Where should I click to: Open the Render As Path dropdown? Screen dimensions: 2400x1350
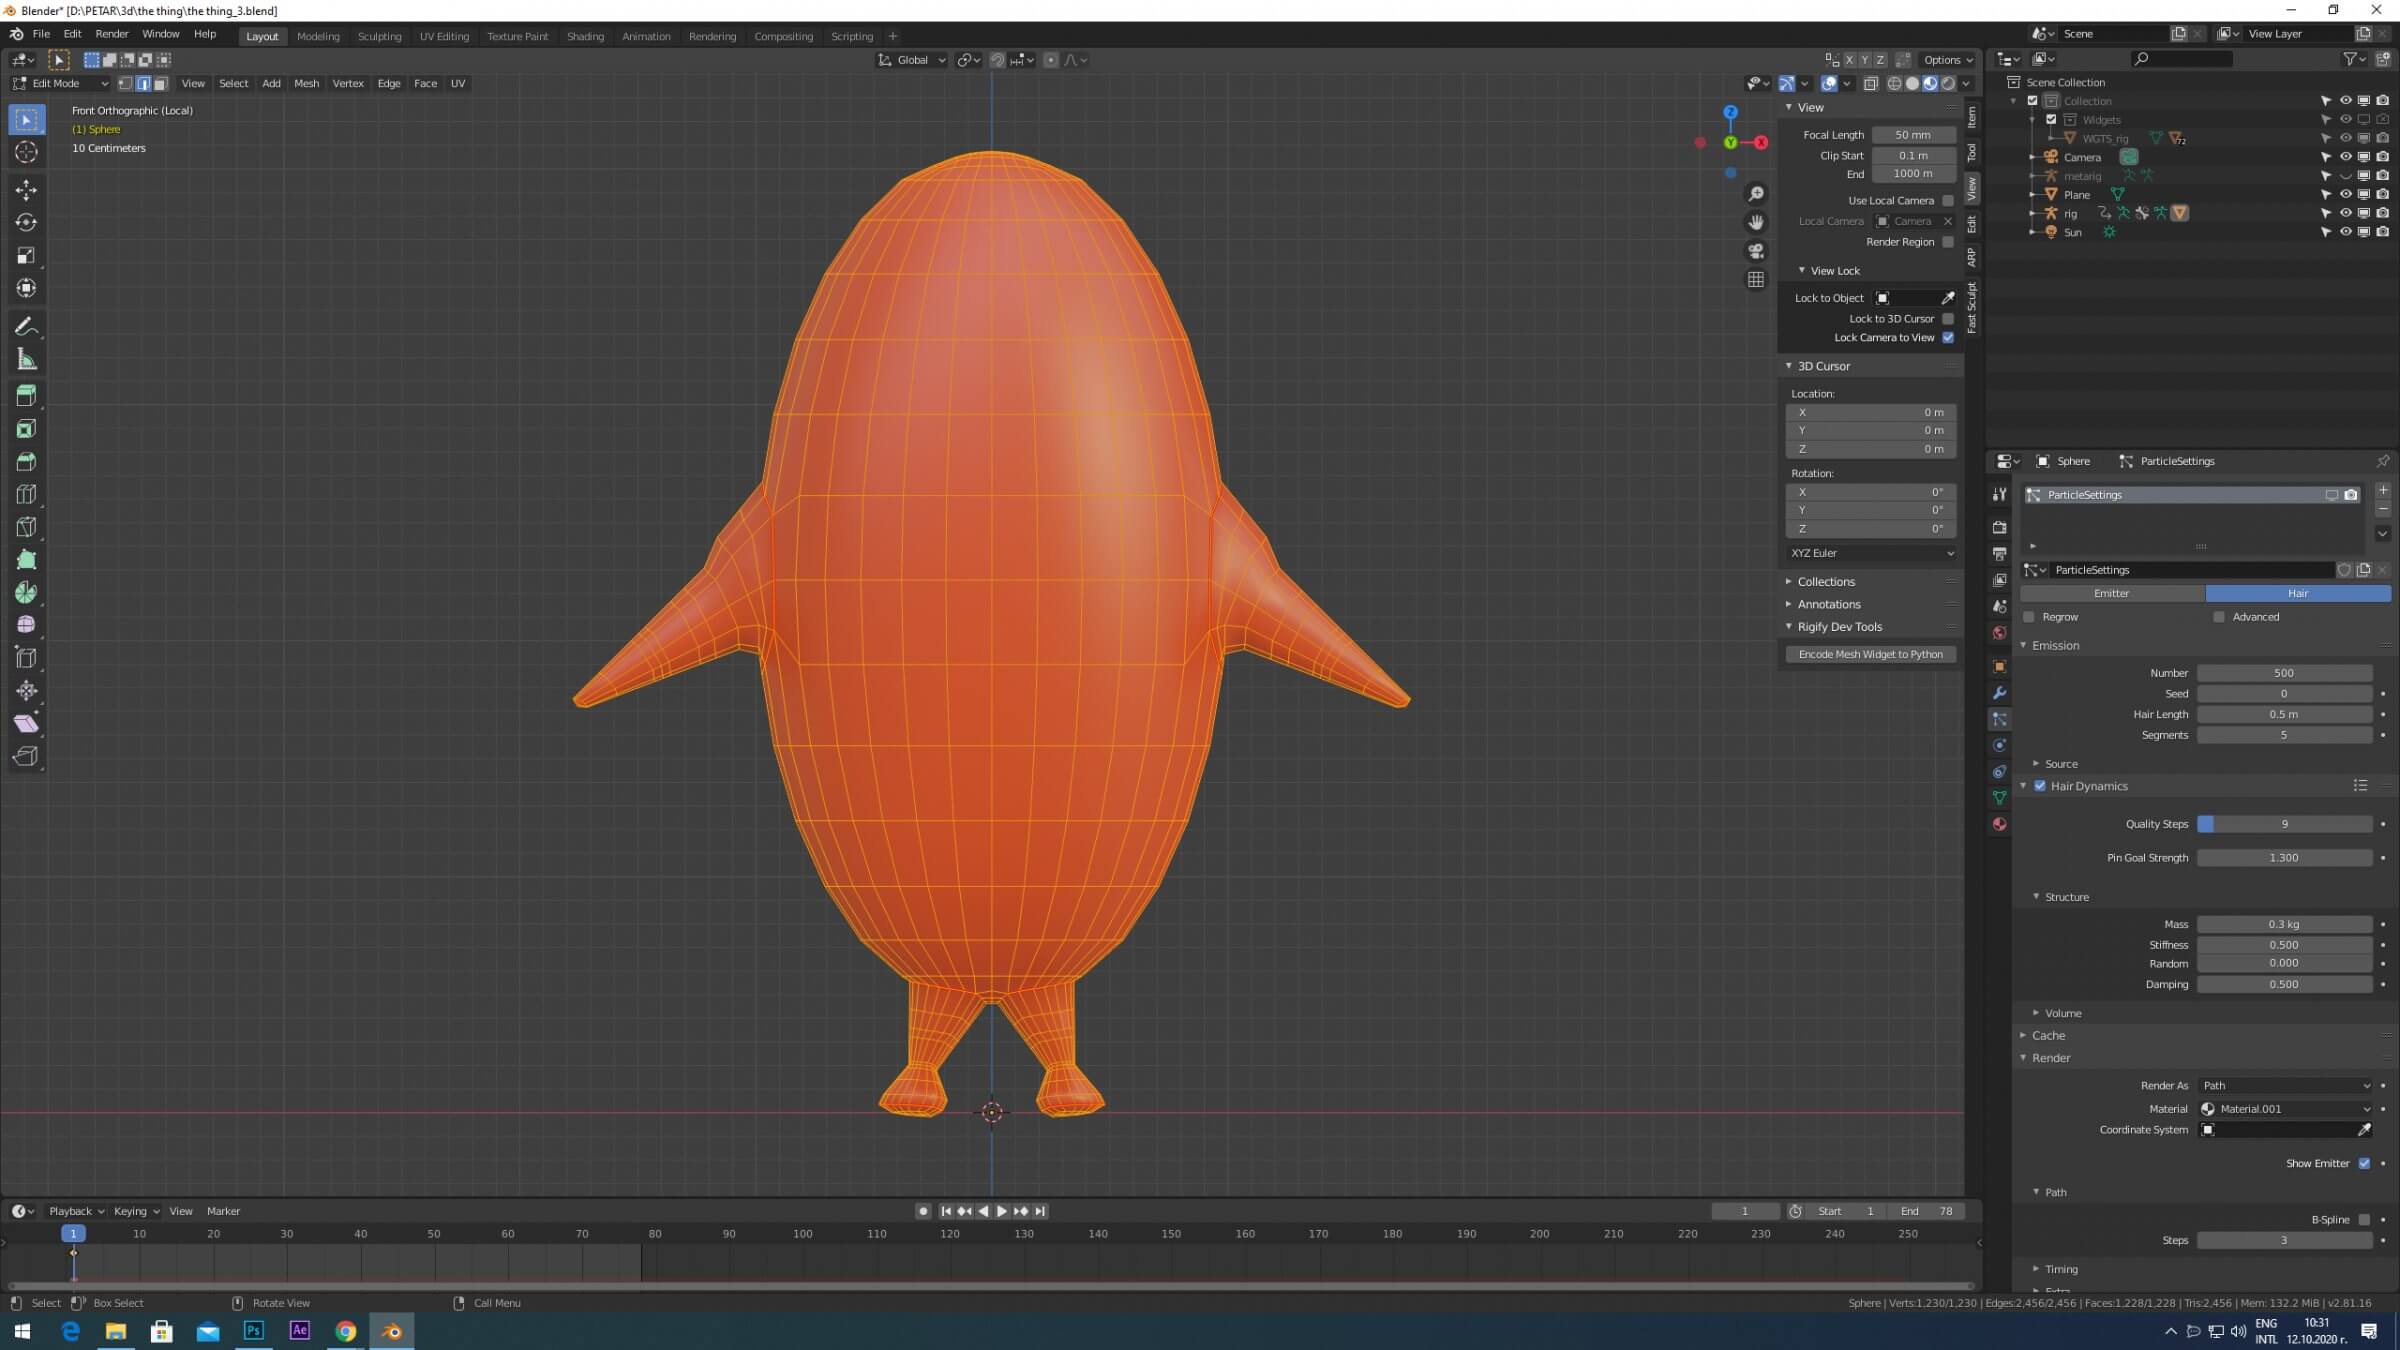tap(2285, 1086)
